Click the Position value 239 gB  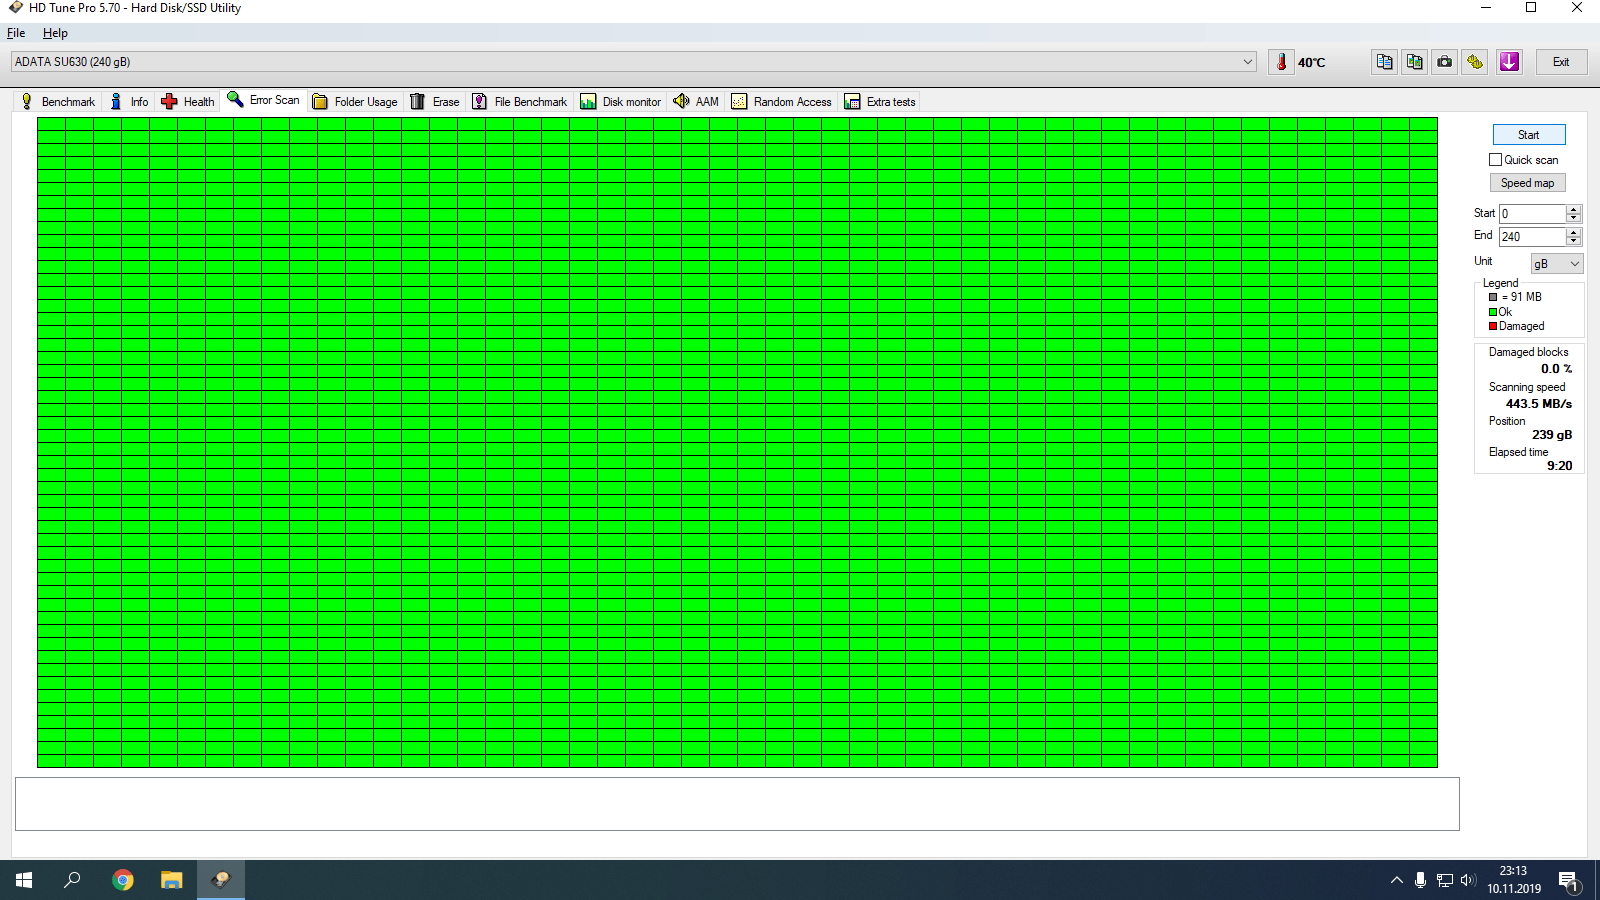(x=1552, y=435)
